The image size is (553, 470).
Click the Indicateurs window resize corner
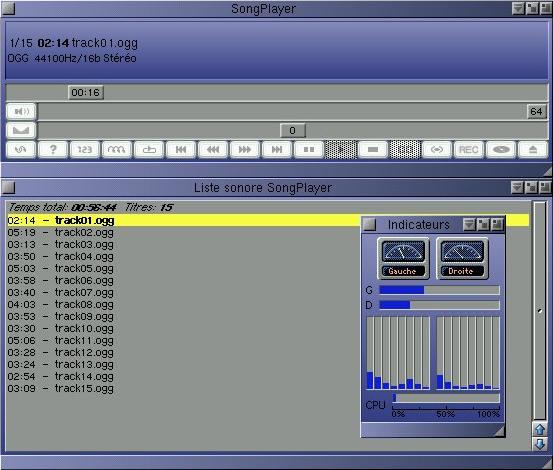click(499, 431)
